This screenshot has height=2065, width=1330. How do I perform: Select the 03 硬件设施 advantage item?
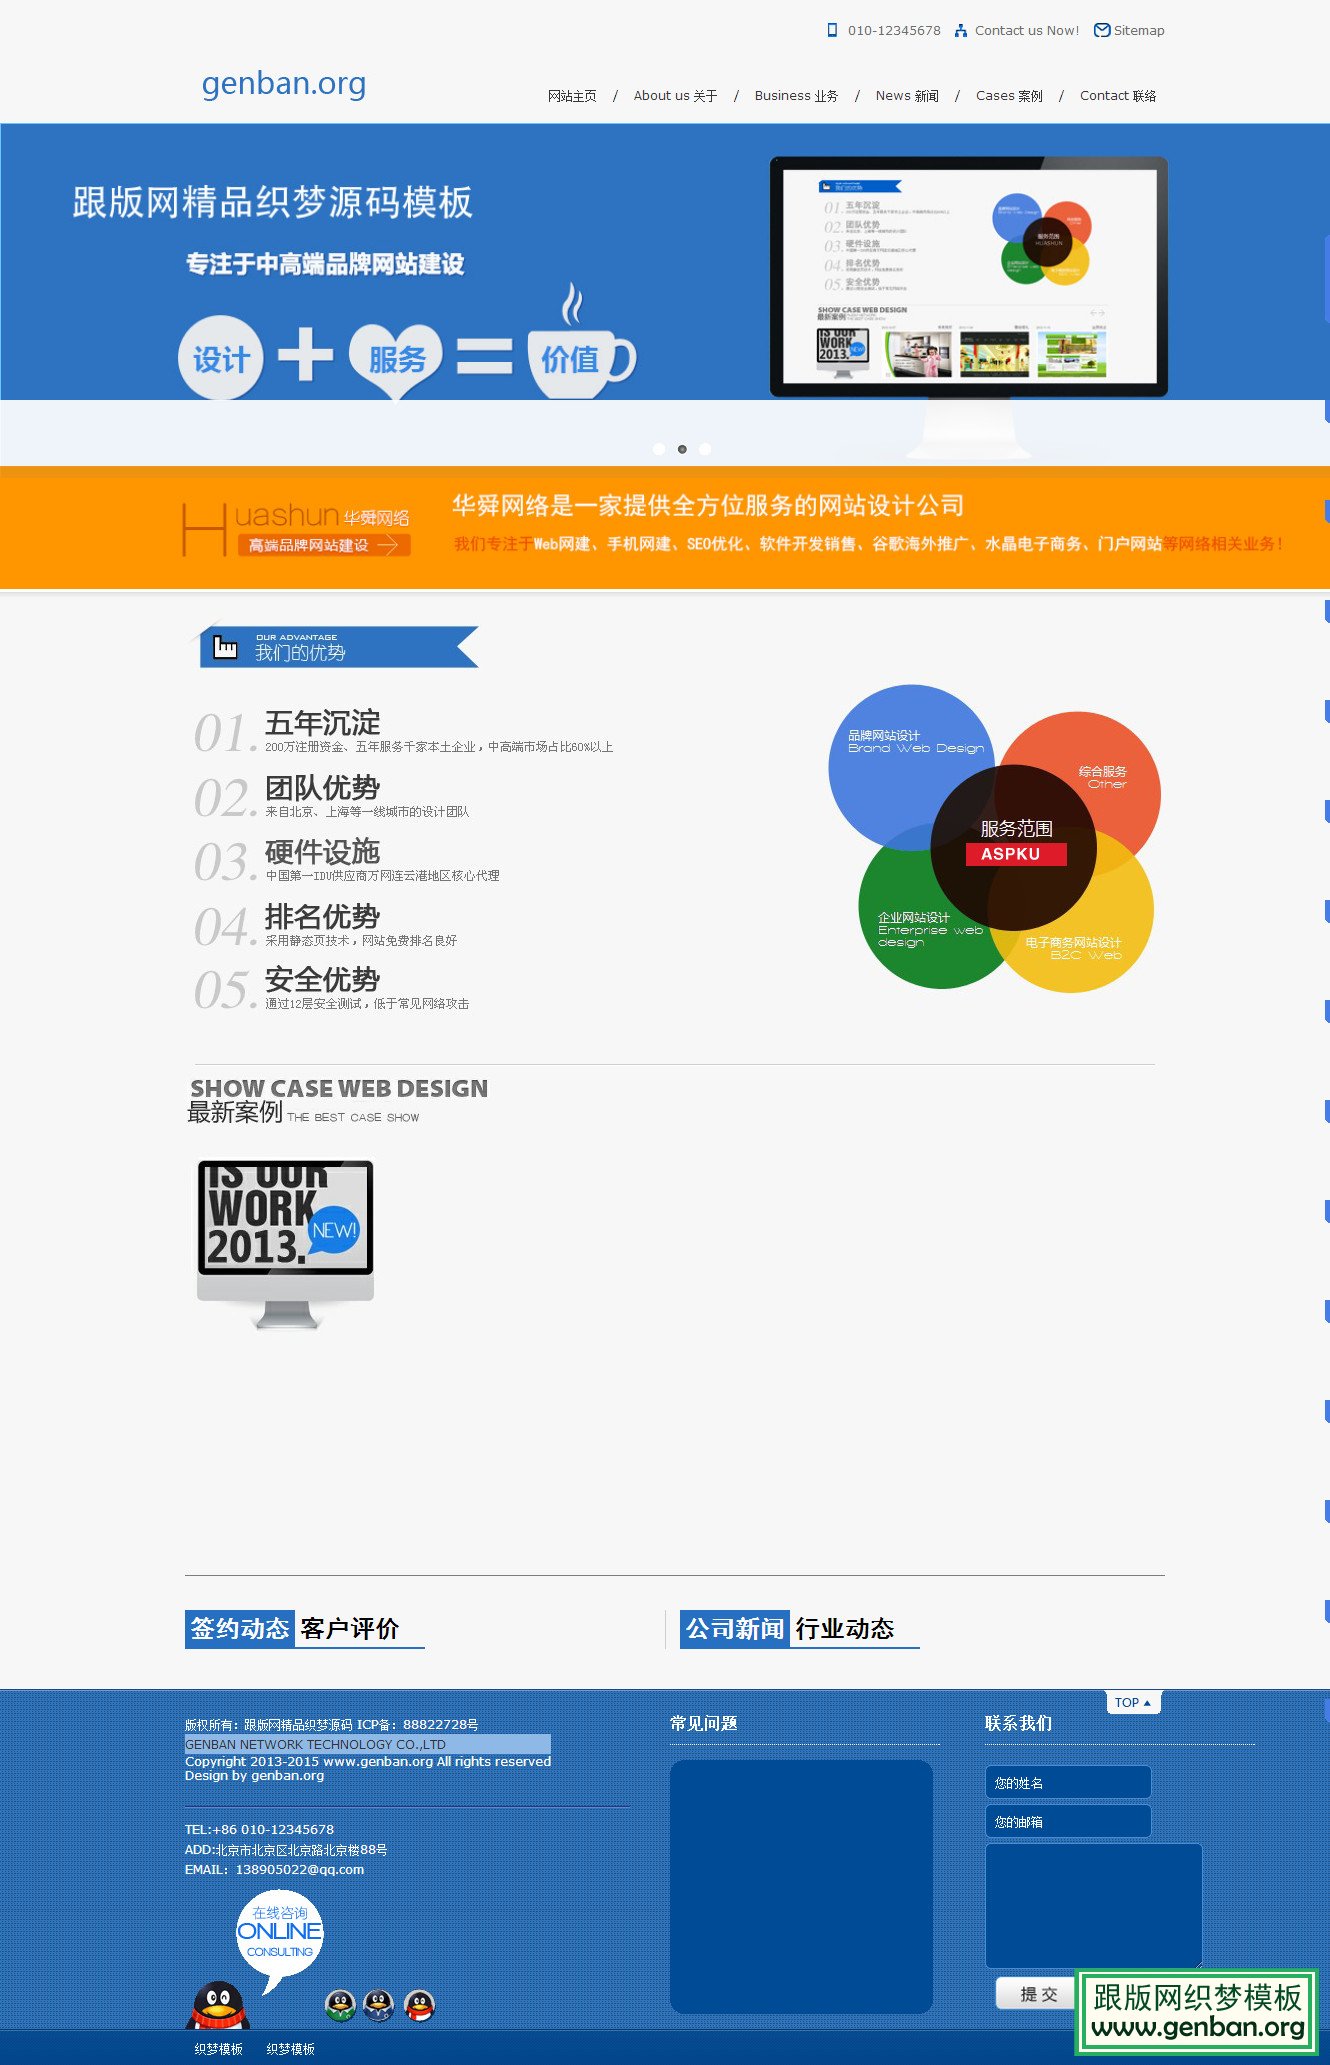(346, 861)
